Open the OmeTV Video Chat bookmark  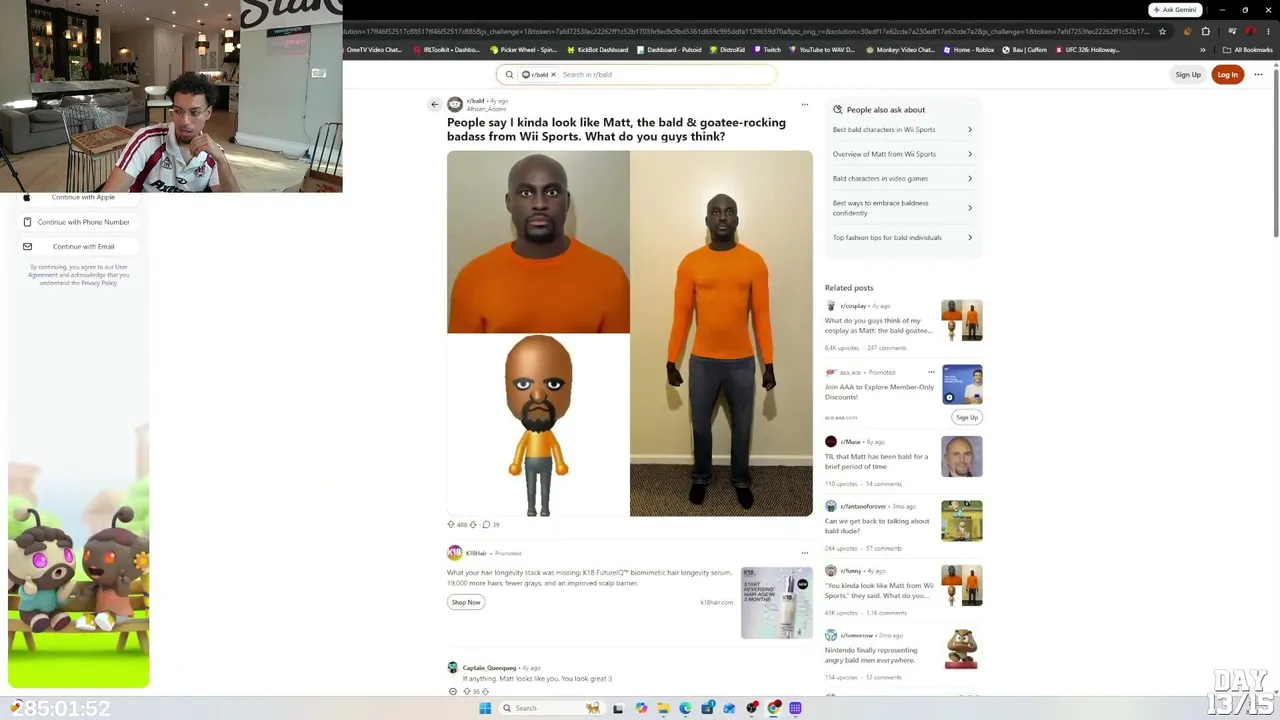[370, 50]
